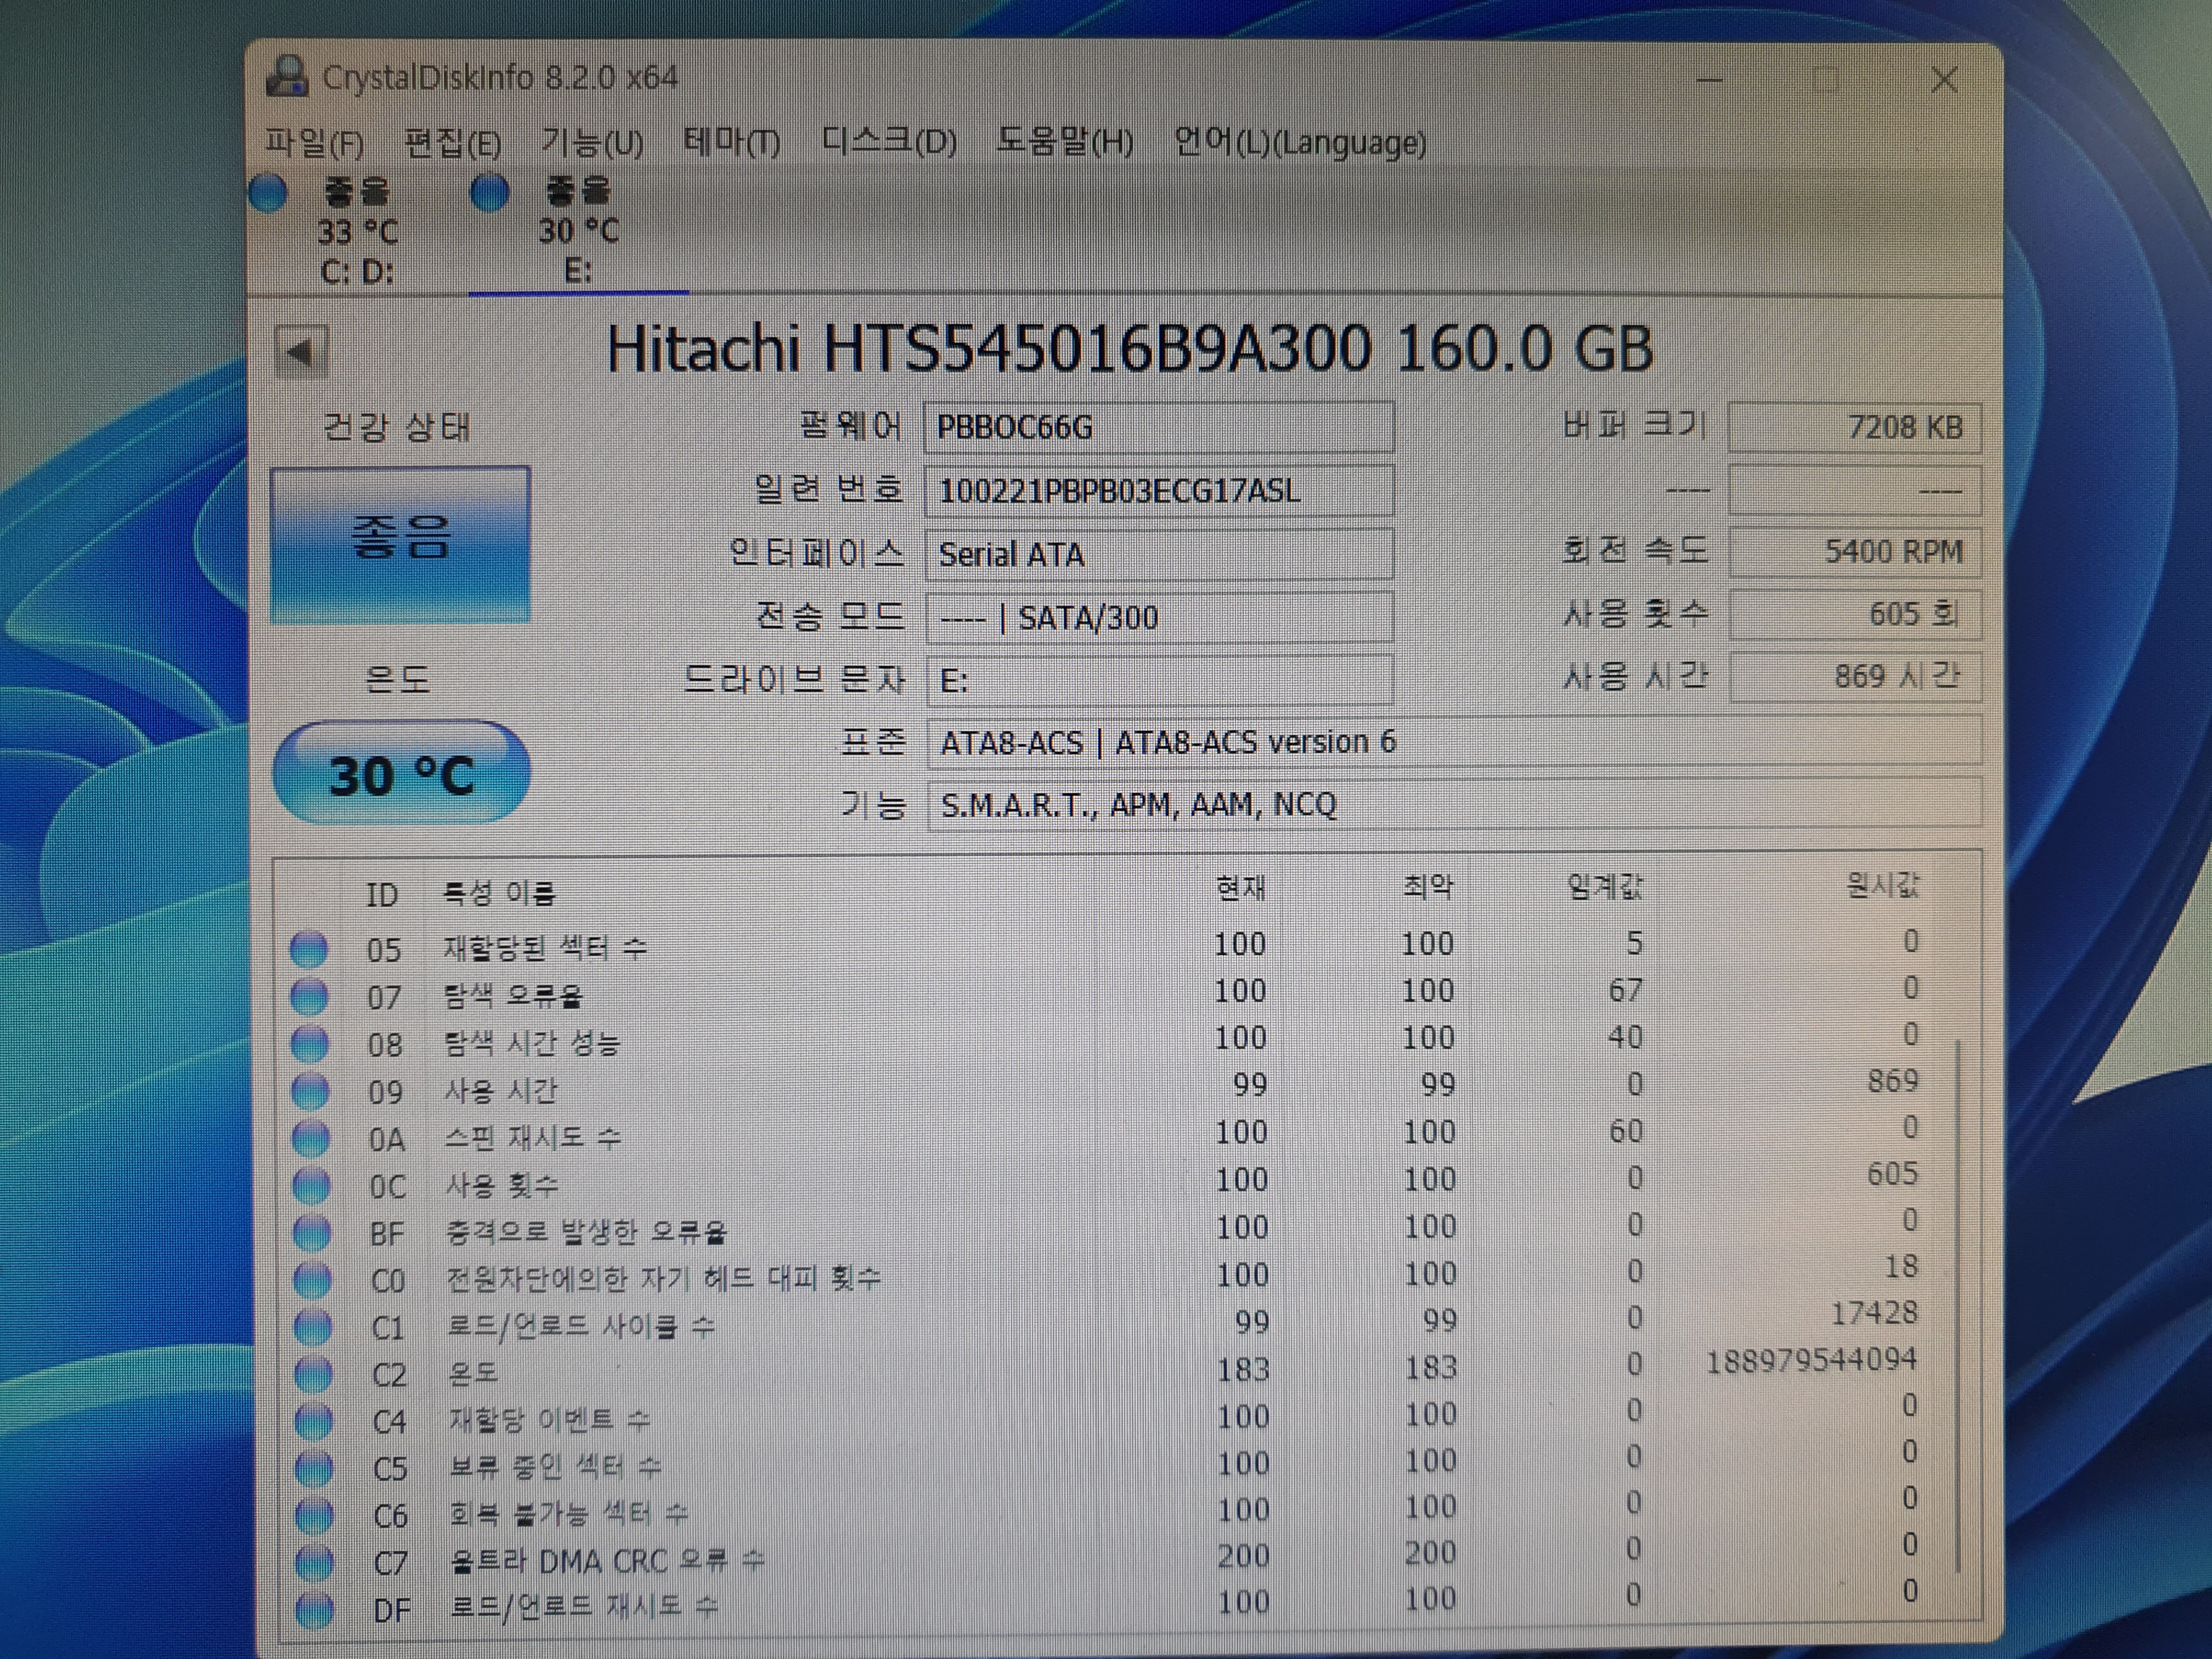Select the C: D: disk at 33 °C
The width and height of the screenshot is (2212, 1659).
tap(358, 231)
